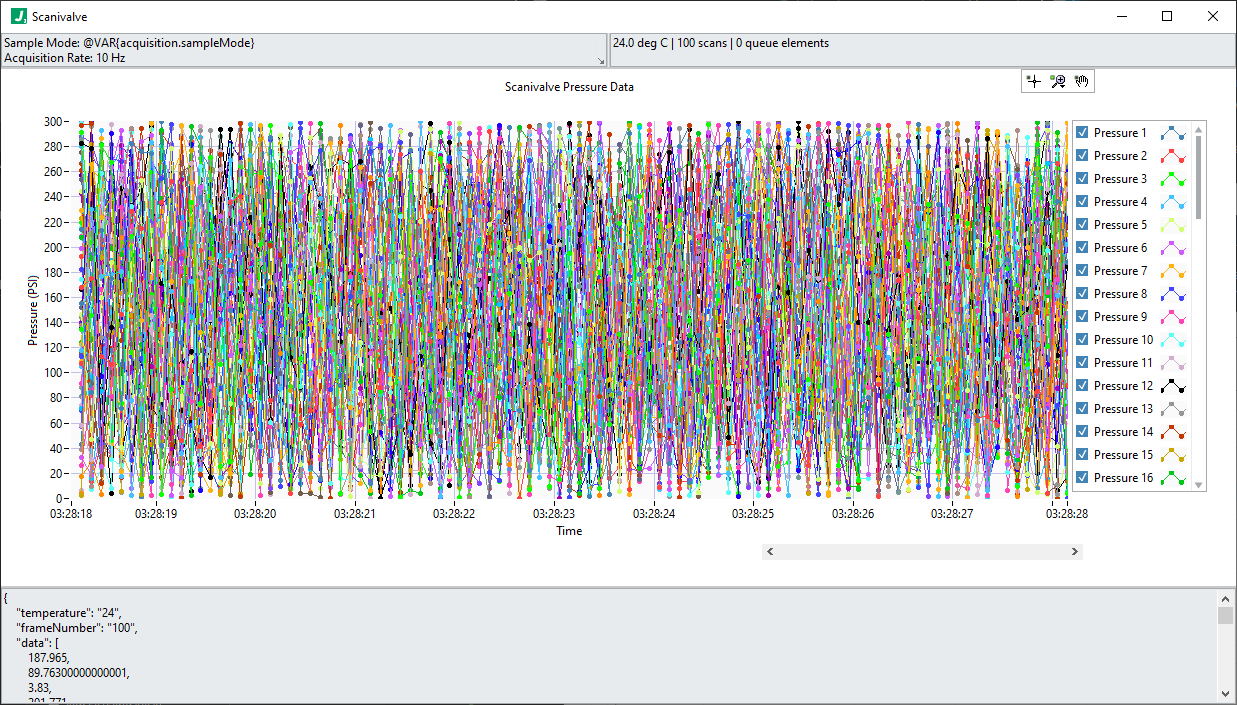Select the pan hand tool
Image resolution: width=1237 pixels, height=705 pixels.
(x=1083, y=82)
